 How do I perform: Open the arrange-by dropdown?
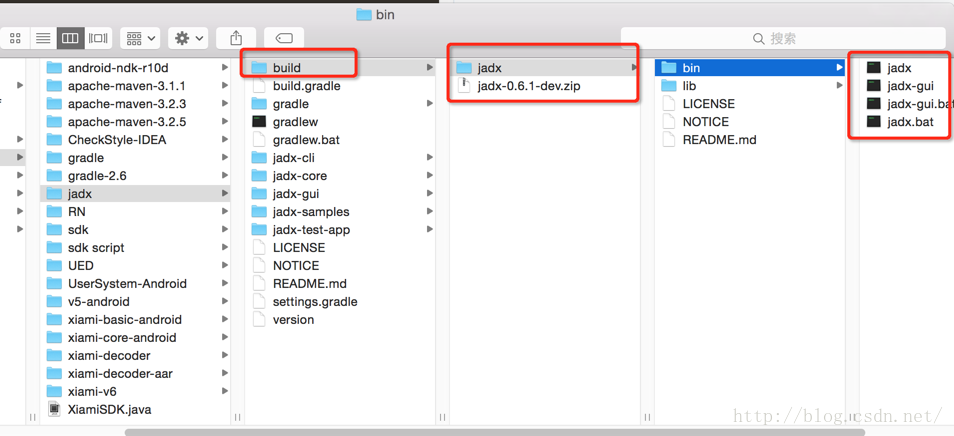coord(140,38)
